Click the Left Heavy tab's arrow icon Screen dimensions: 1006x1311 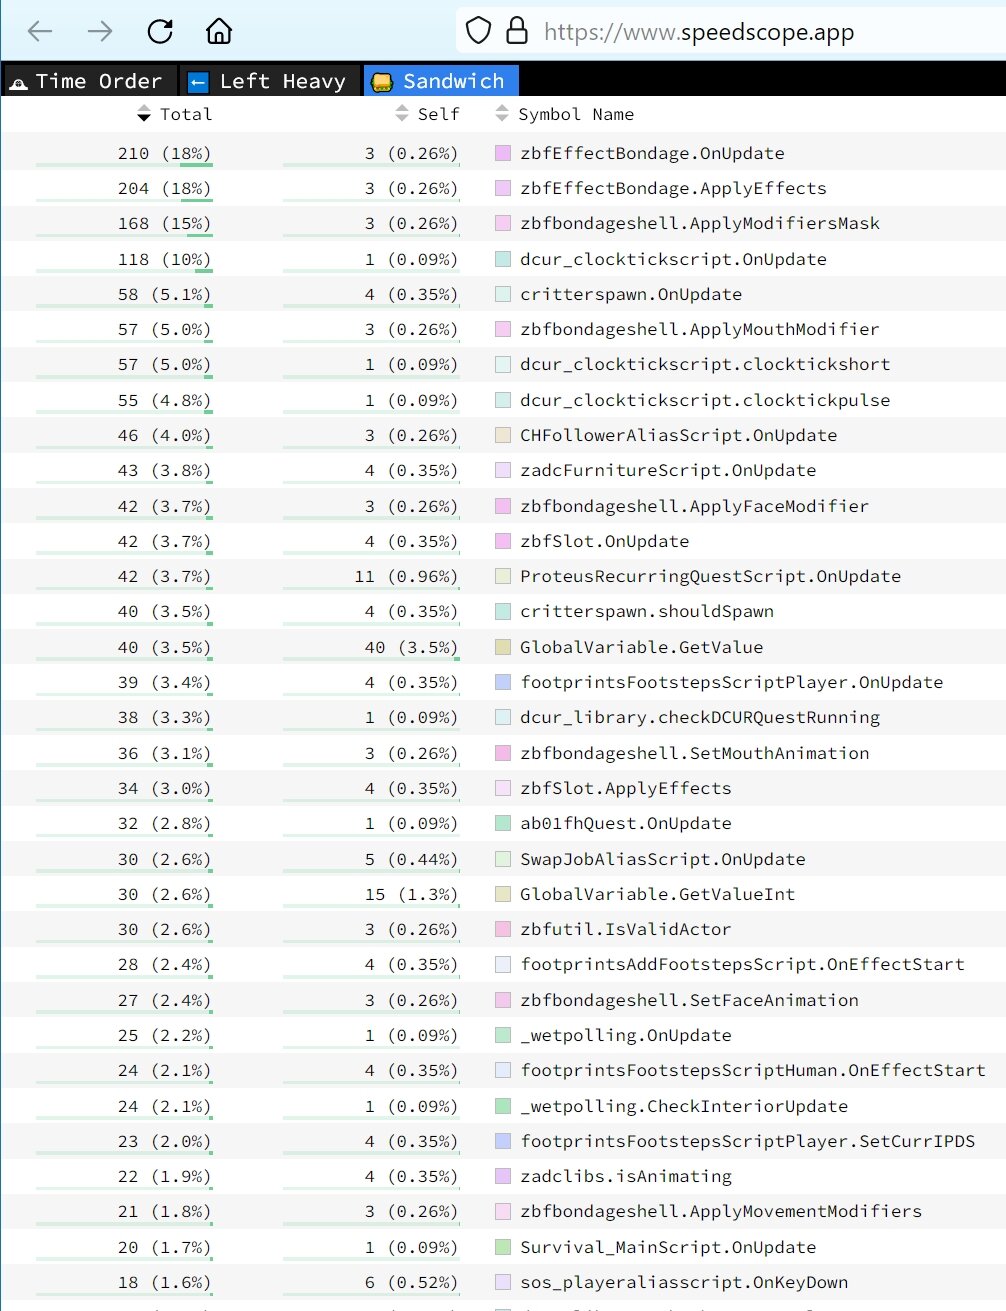coord(198,83)
